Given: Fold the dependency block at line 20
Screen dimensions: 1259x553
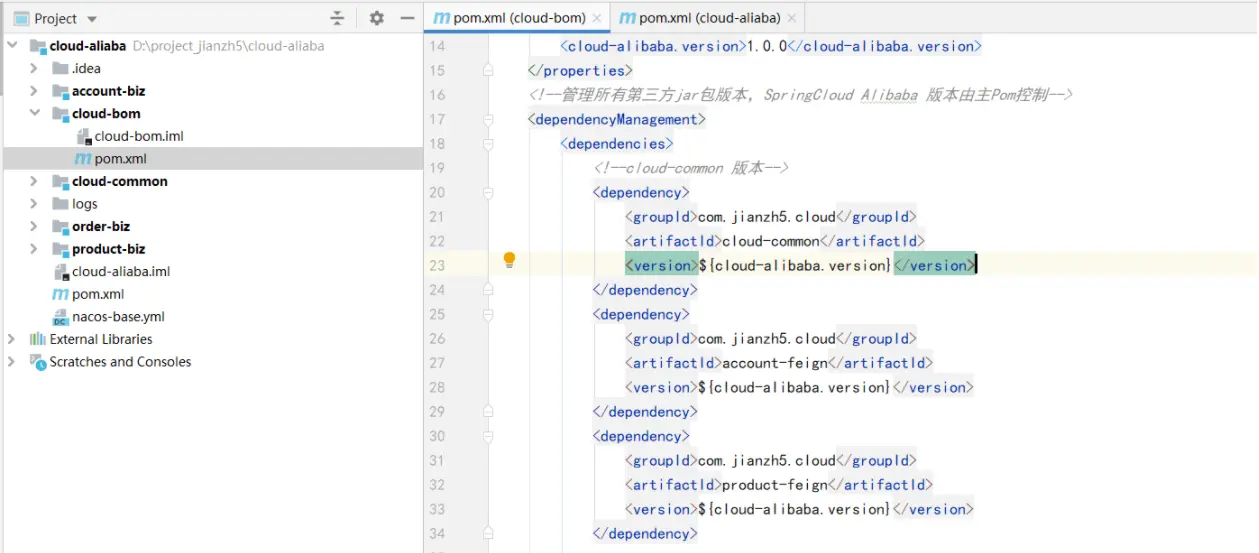Looking at the screenshot, I should [x=488, y=192].
